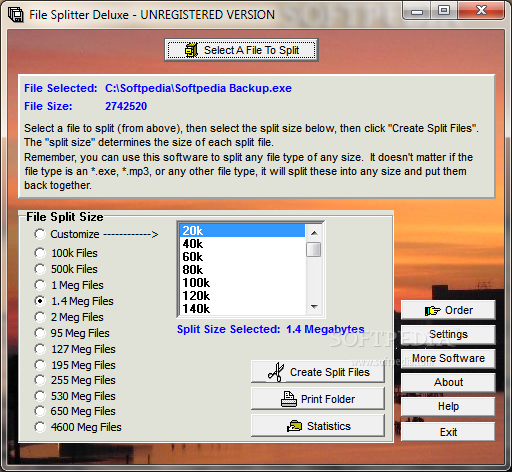Click the scrollbar thumb in size list
Screen dimensions: 512x472
(314, 249)
